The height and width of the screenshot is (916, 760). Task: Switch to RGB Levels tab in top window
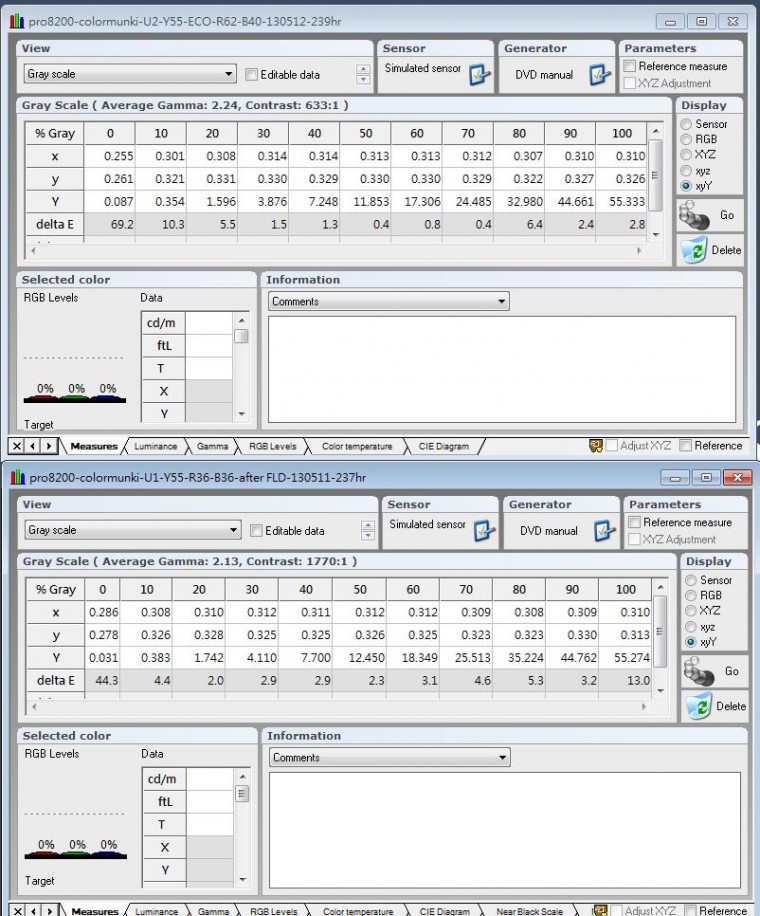coord(272,446)
